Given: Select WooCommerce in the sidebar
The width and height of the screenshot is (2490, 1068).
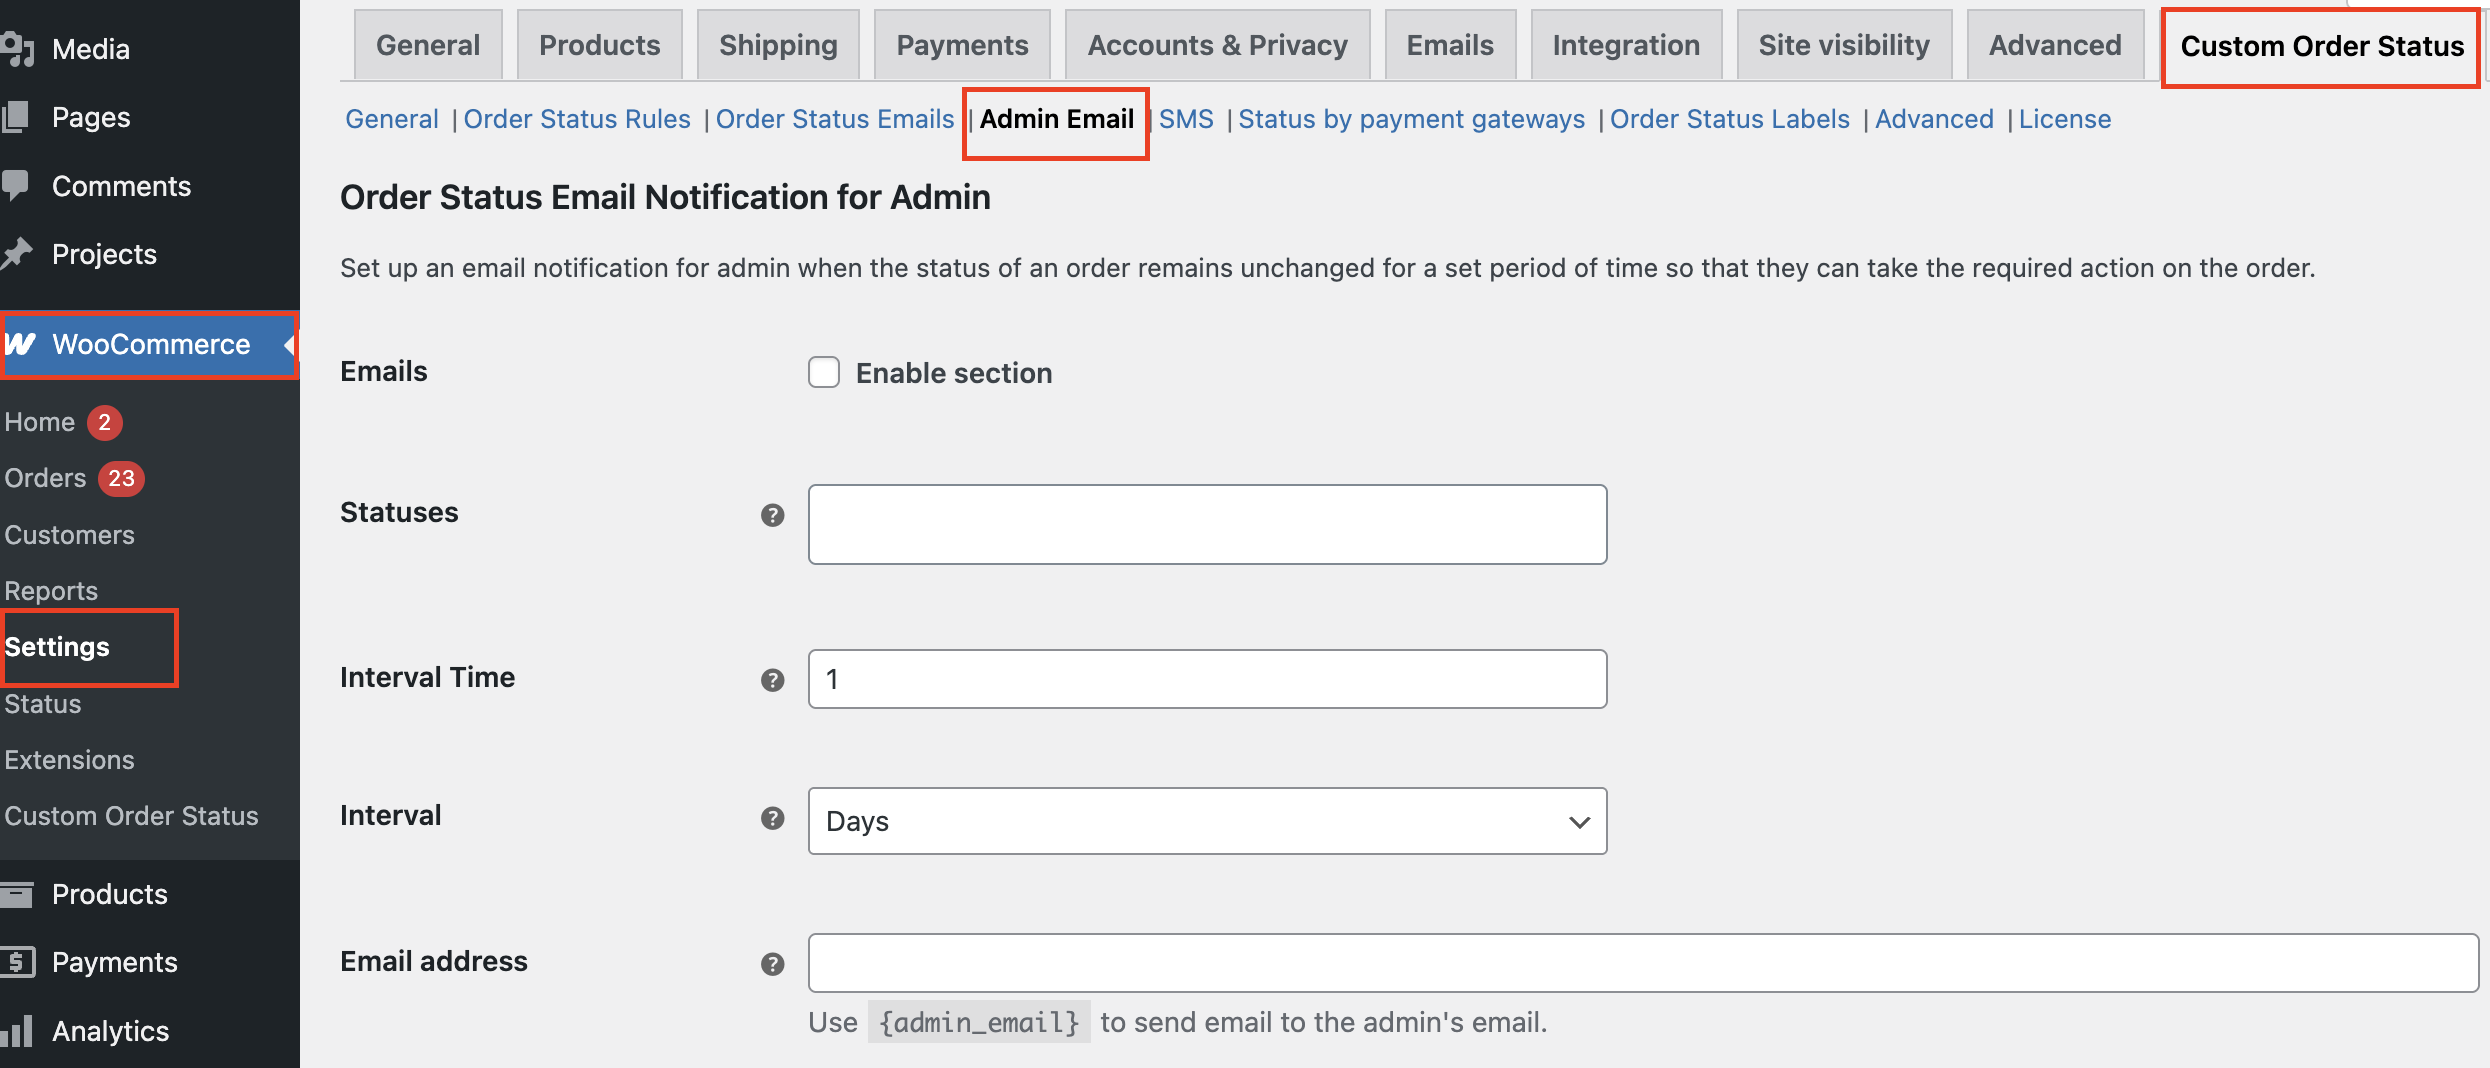Looking at the screenshot, I should coord(150,345).
